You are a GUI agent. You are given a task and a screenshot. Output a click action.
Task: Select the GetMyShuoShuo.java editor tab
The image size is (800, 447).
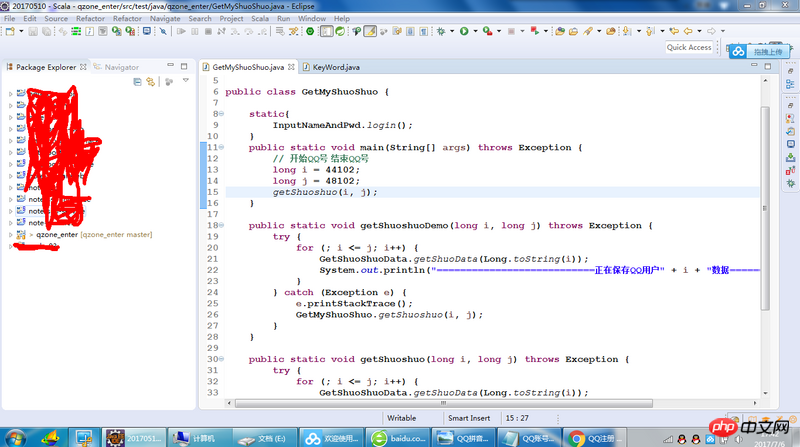[248, 67]
